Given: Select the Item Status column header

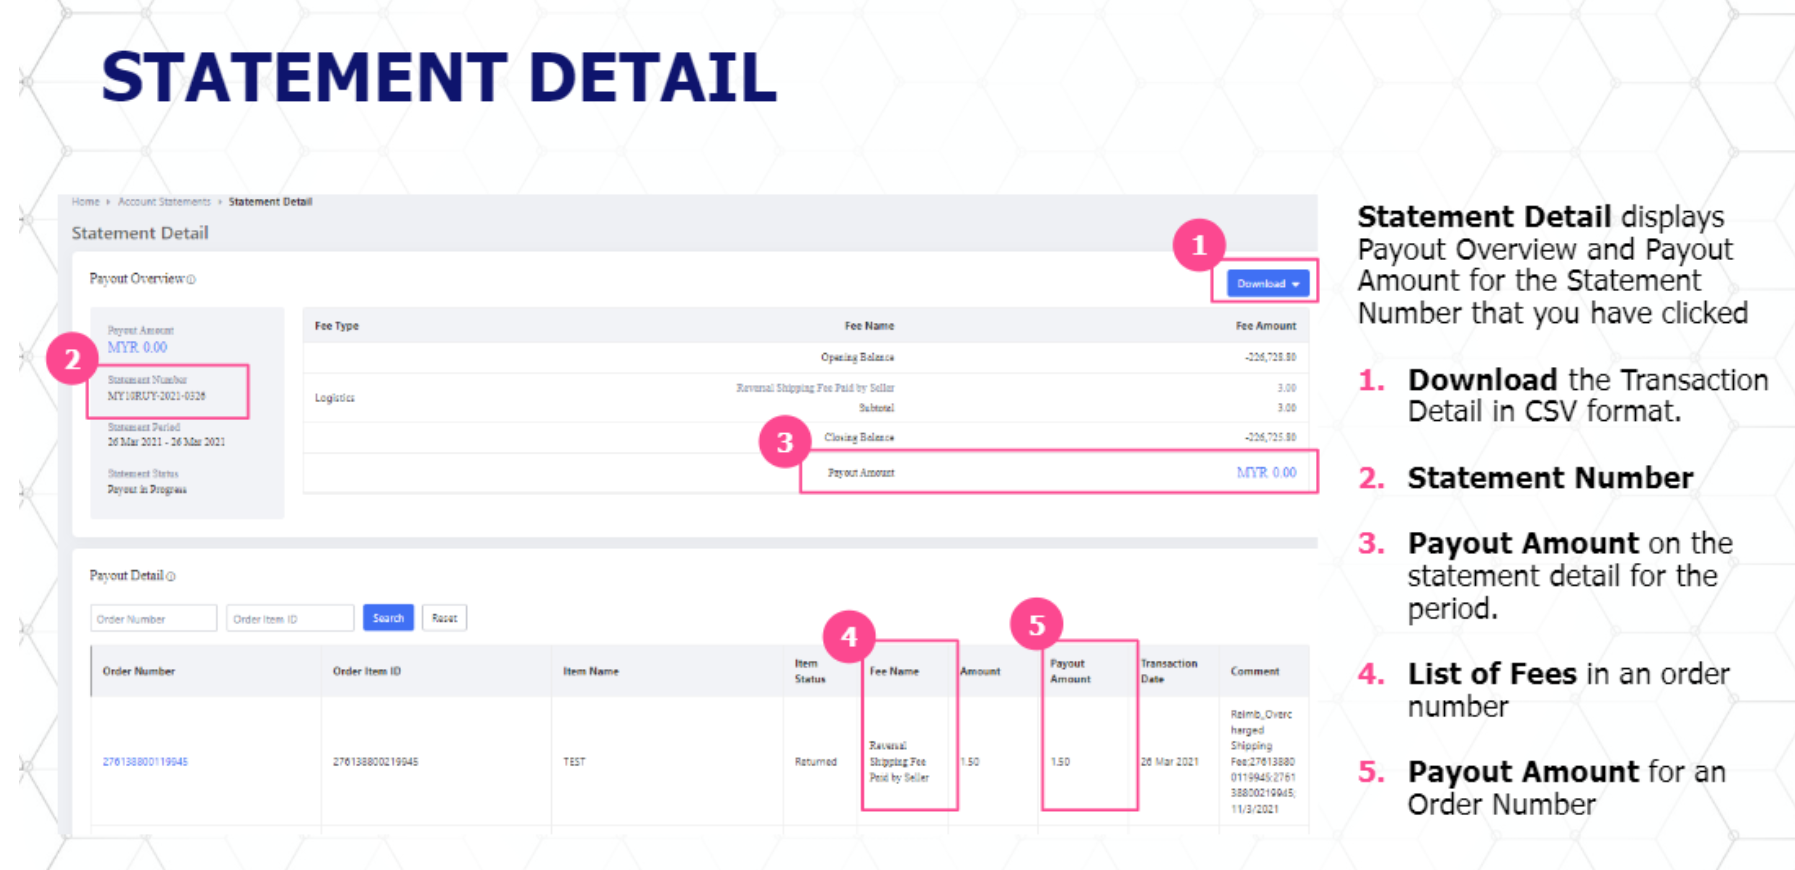Looking at the screenshot, I should click(x=808, y=670).
